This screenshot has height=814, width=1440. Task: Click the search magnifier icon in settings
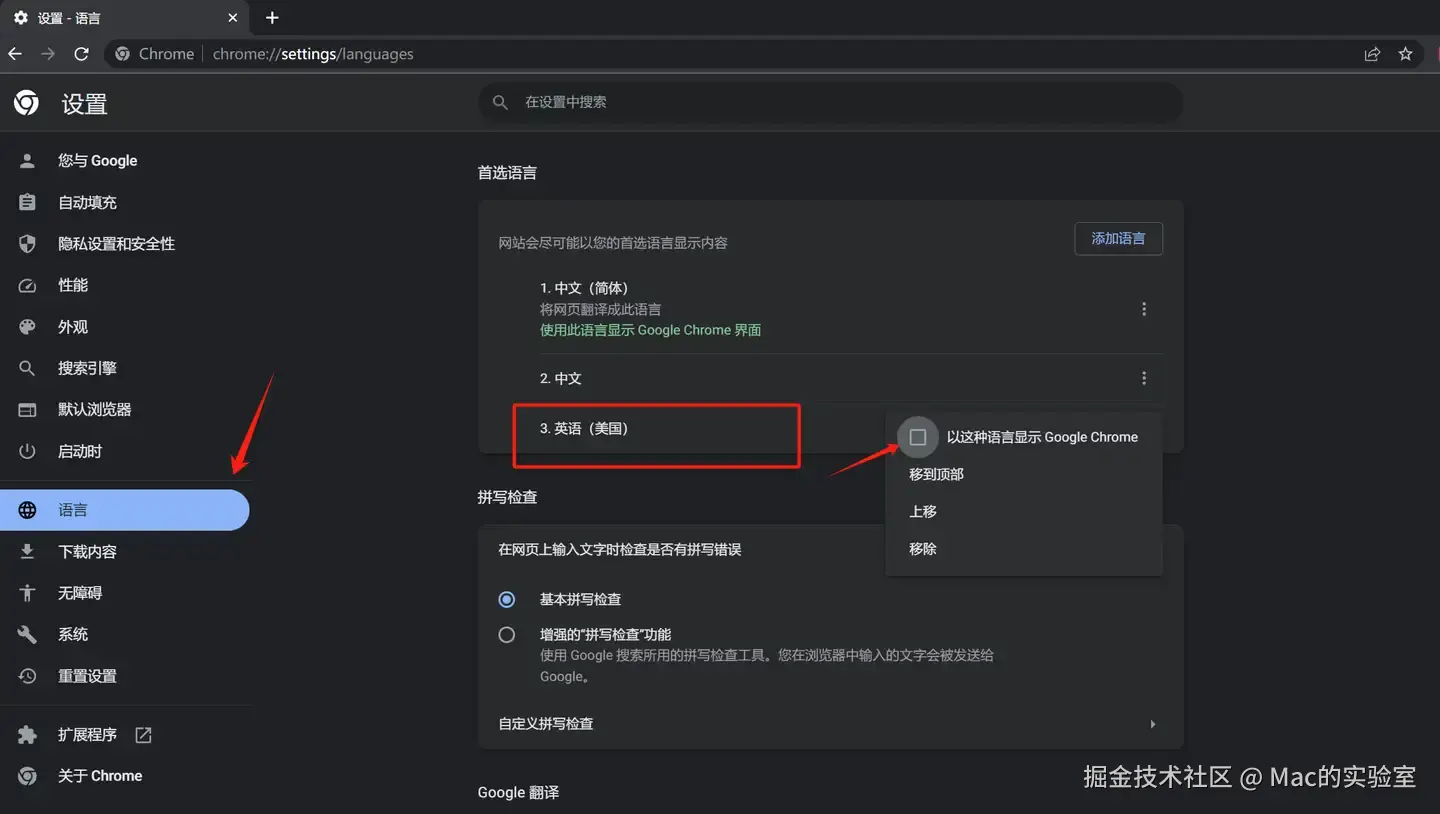(x=500, y=102)
